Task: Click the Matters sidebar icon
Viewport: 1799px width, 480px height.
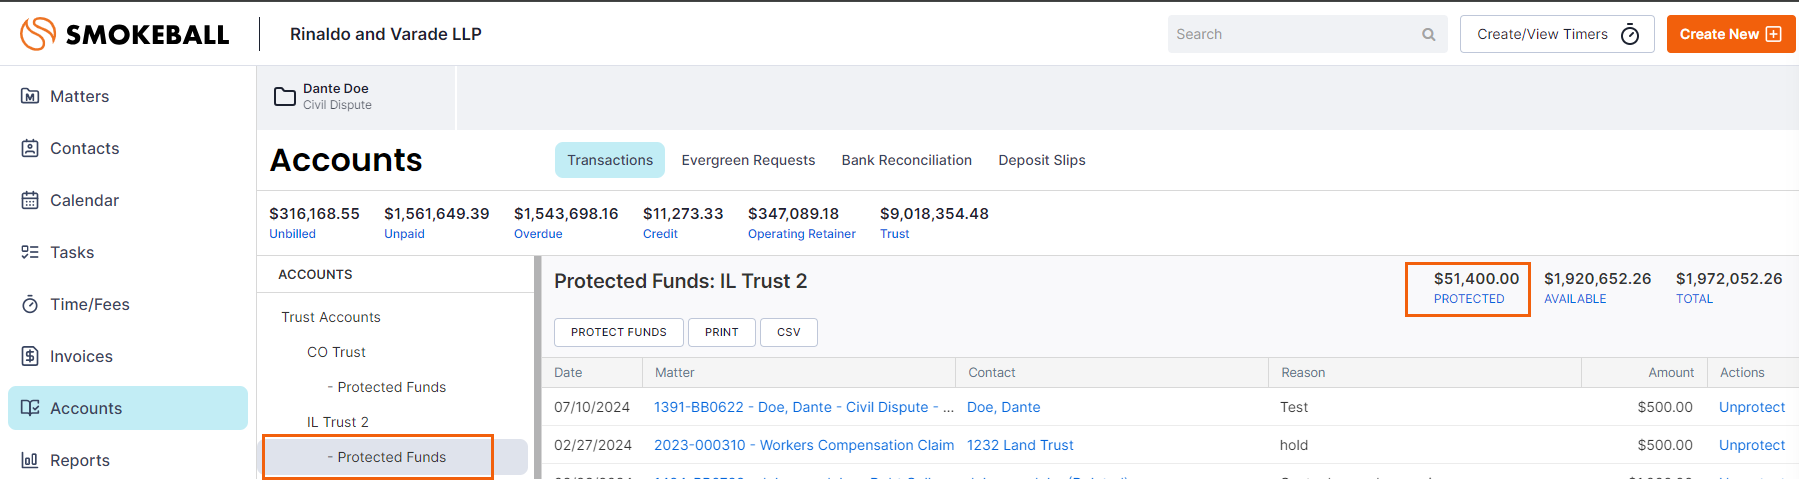Action: [x=30, y=96]
